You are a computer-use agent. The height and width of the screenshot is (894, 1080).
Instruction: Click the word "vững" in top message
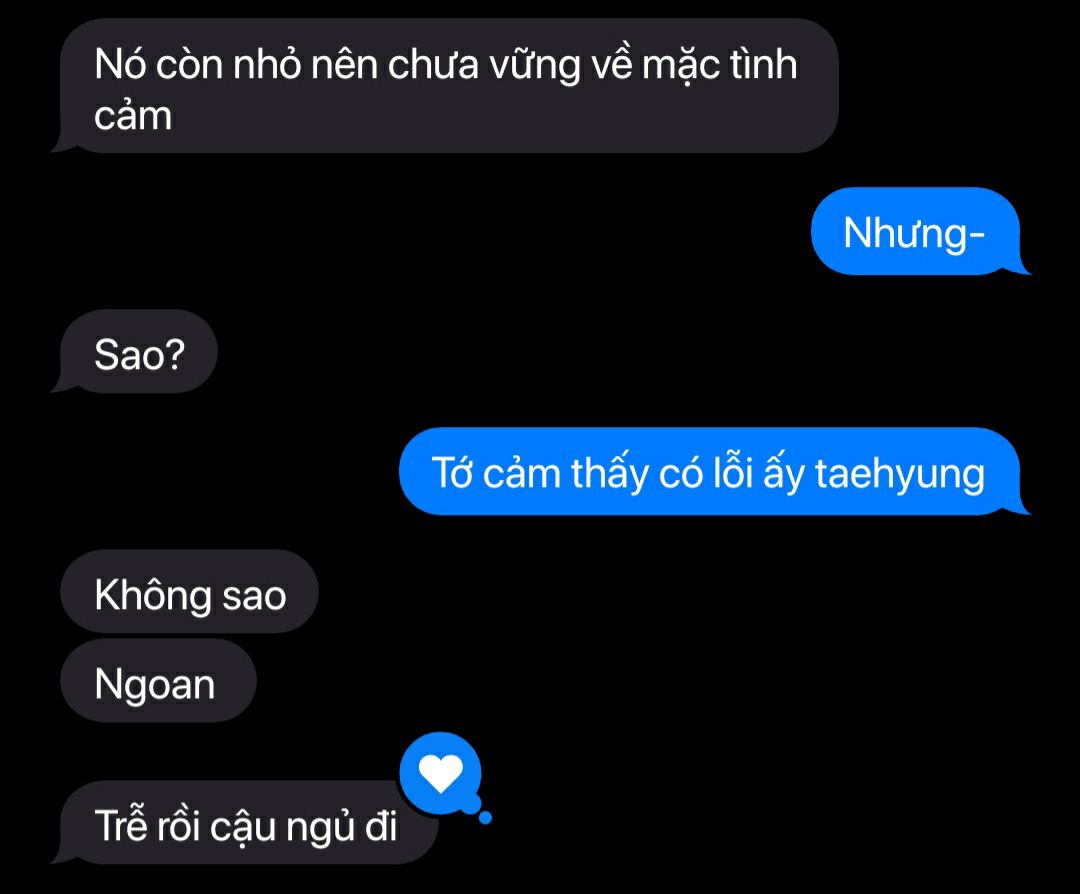pos(534,65)
